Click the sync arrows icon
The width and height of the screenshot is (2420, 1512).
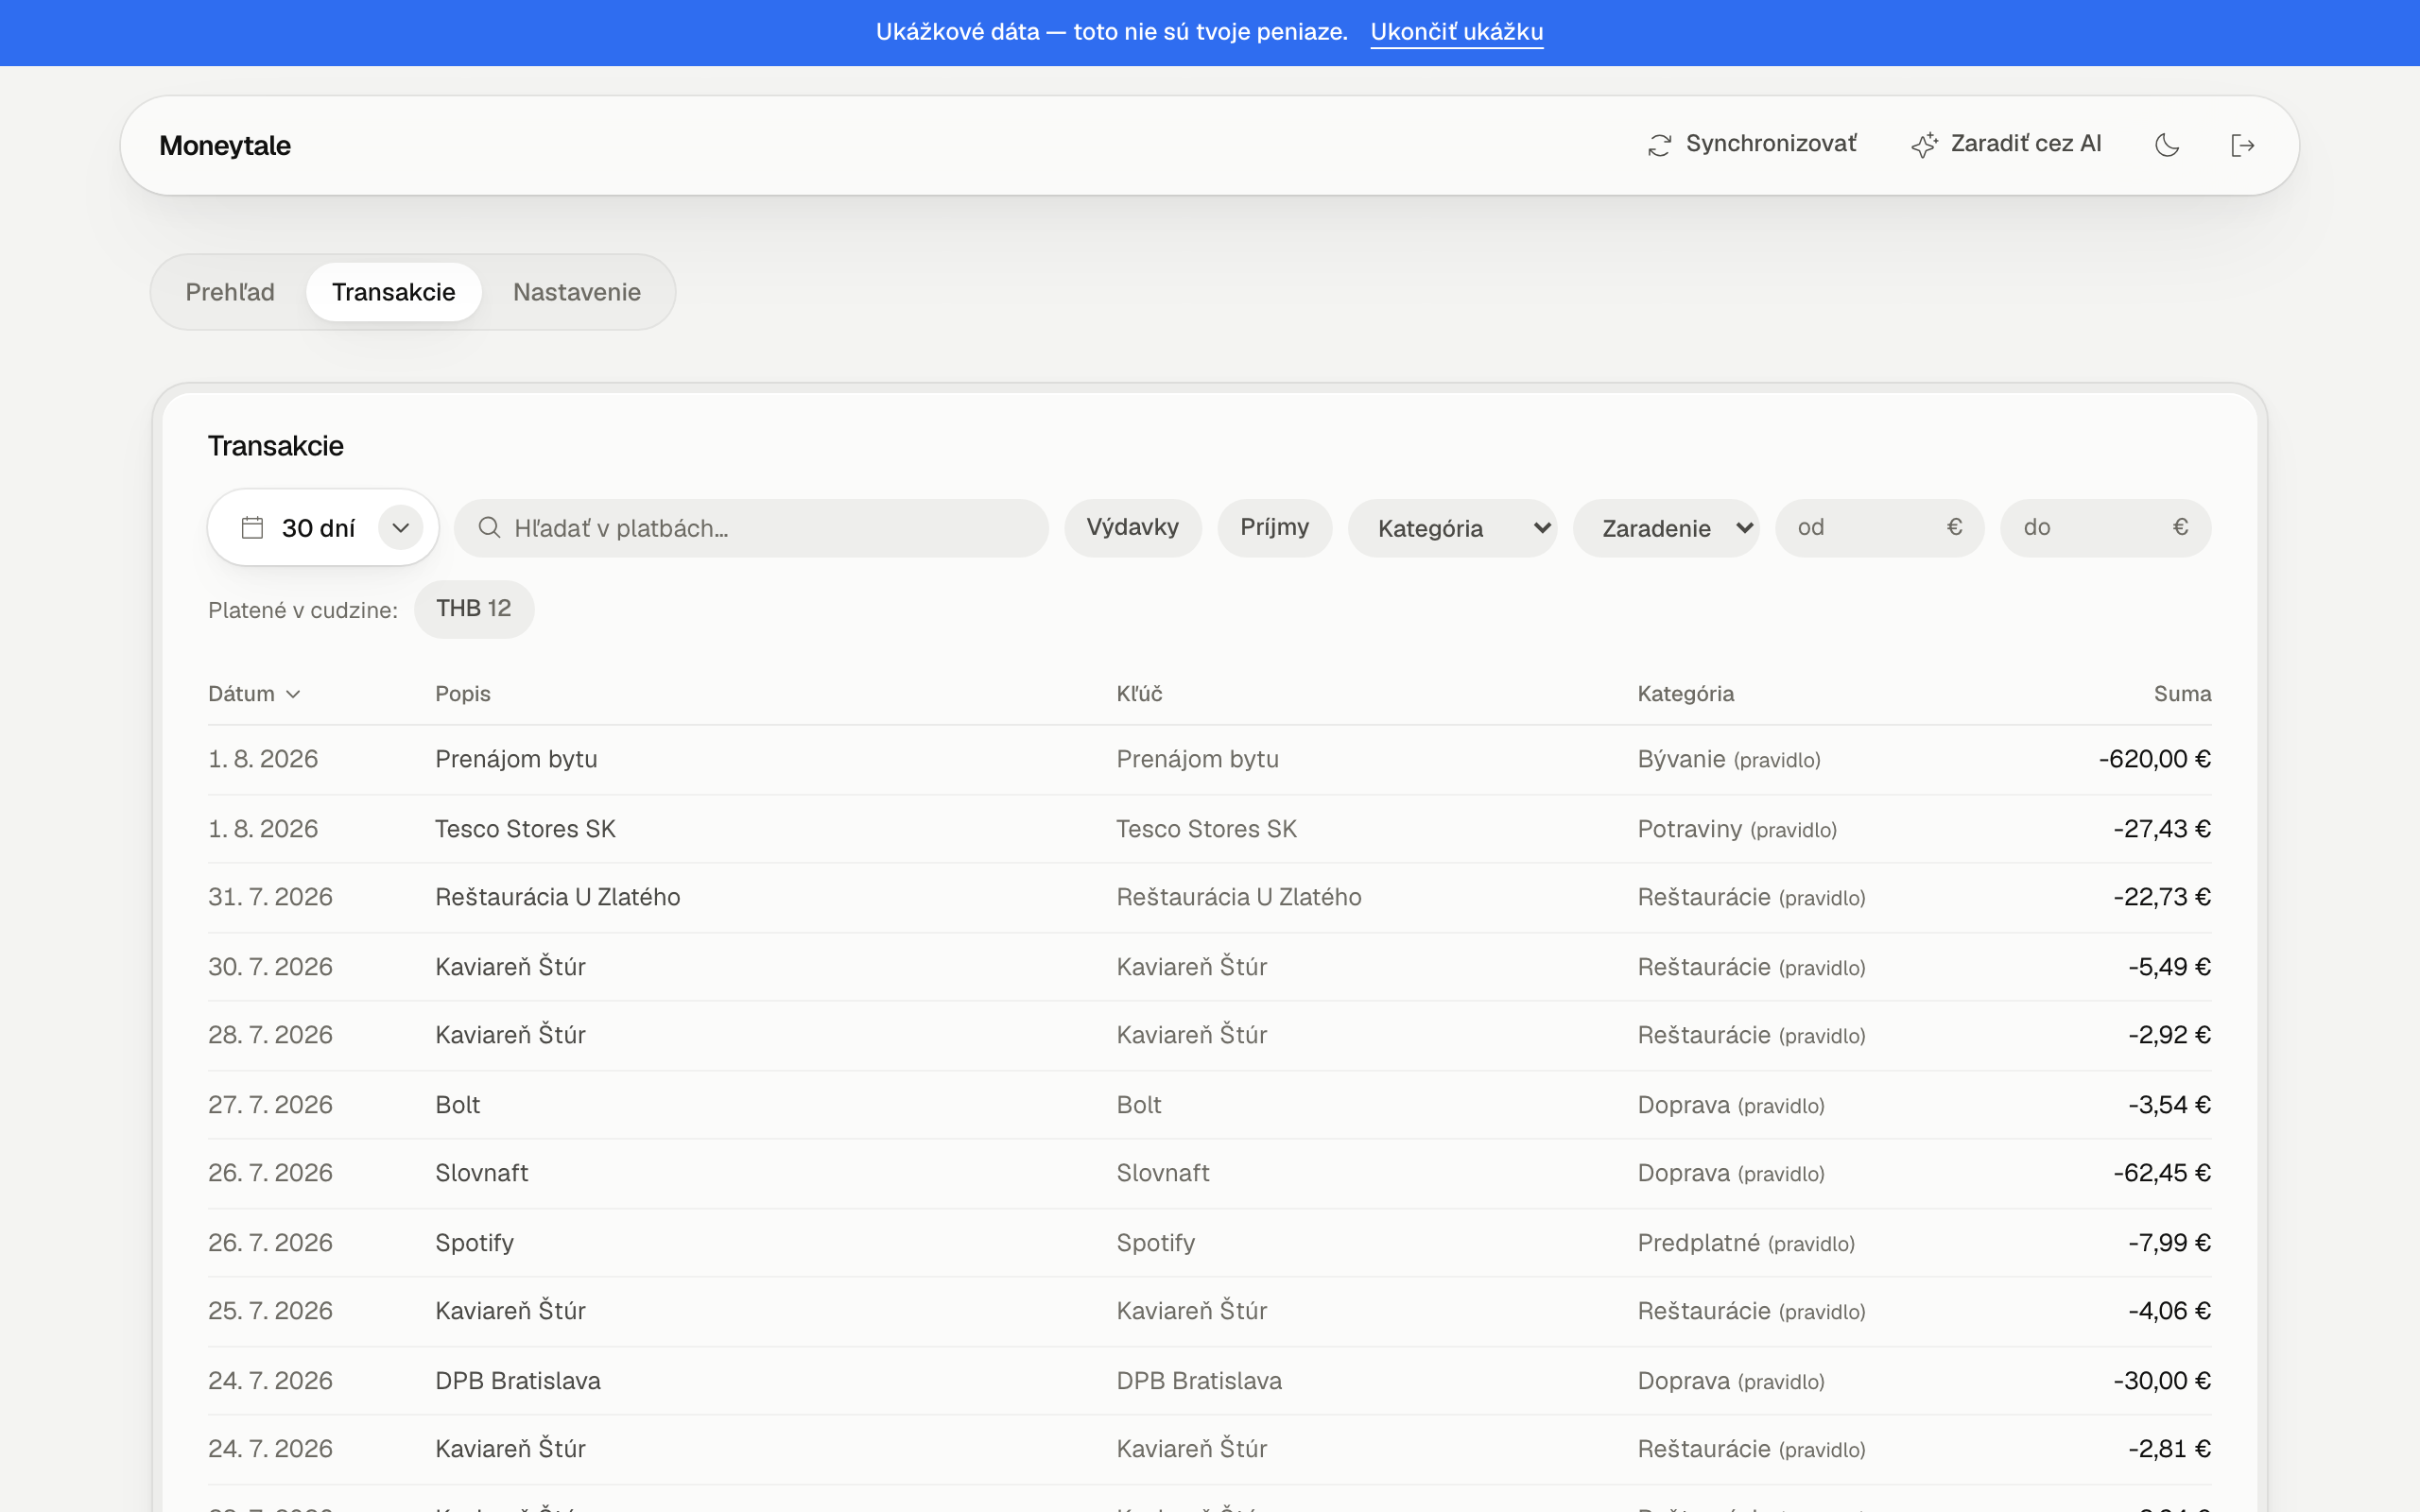point(1659,145)
